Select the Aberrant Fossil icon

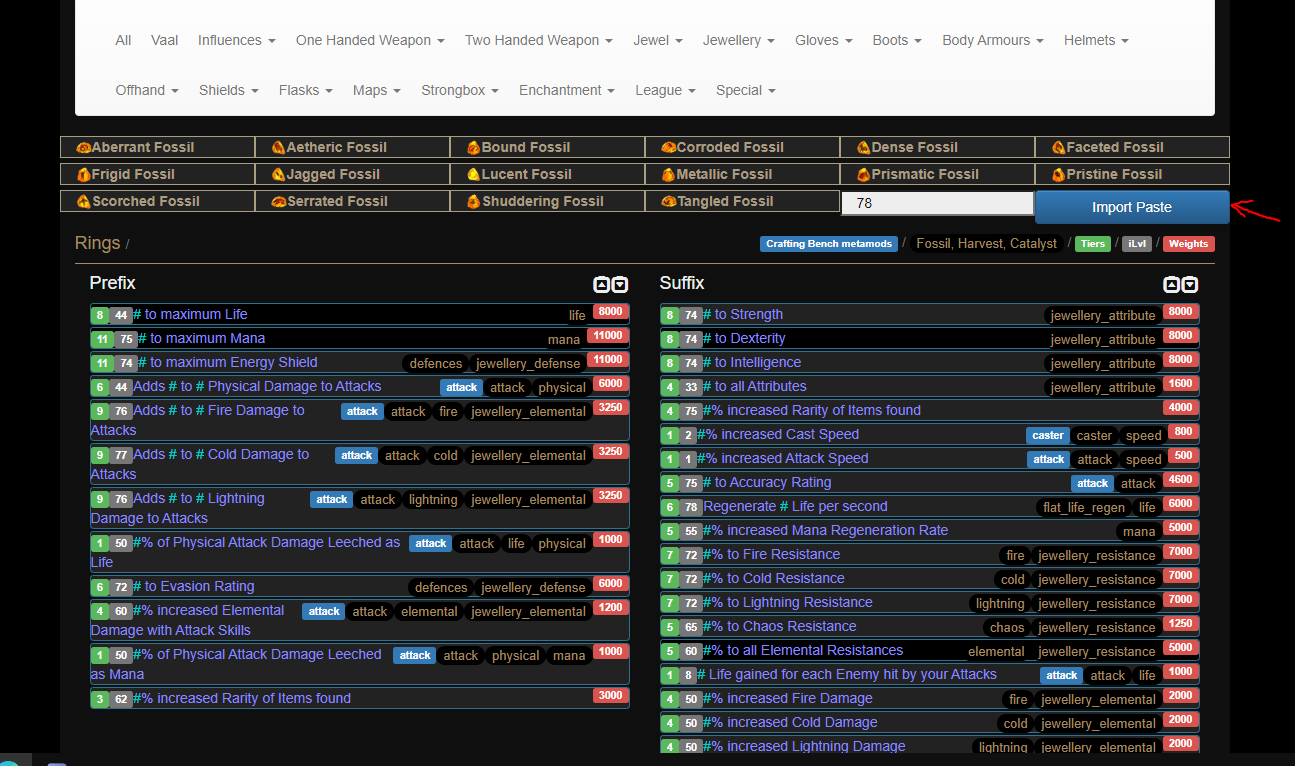pyautogui.click(x=84, y=148)
